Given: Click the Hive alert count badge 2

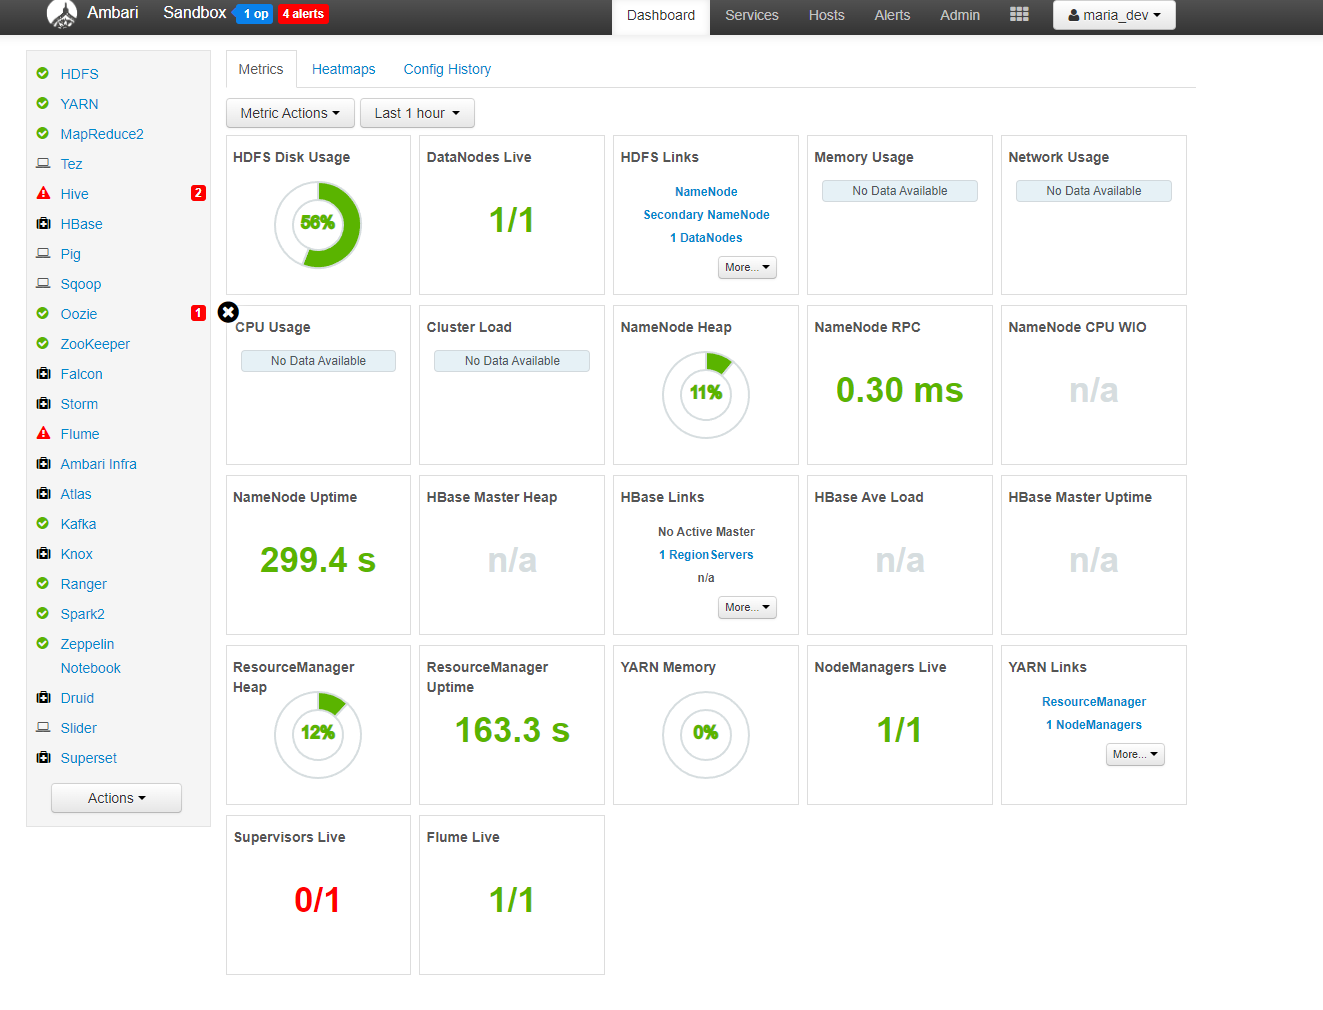Looking at the screenshot, I should (x=198, y=193).
